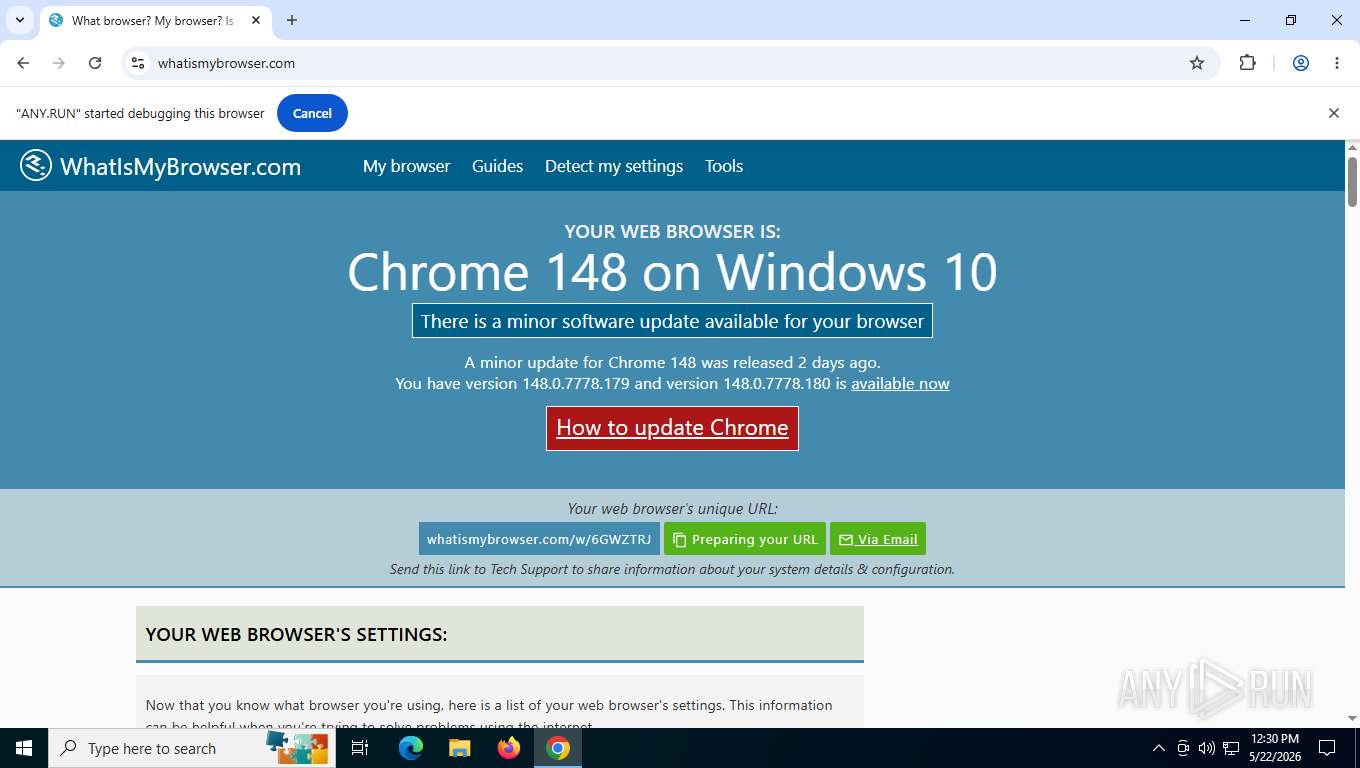Click the 'minor software update available' notice

click(x=672, y=321)
